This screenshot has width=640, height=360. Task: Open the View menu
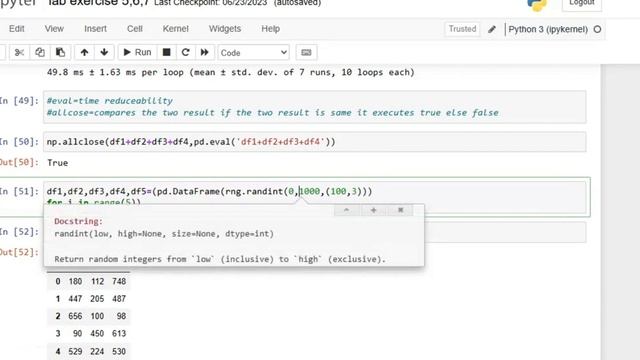[54, 29]
